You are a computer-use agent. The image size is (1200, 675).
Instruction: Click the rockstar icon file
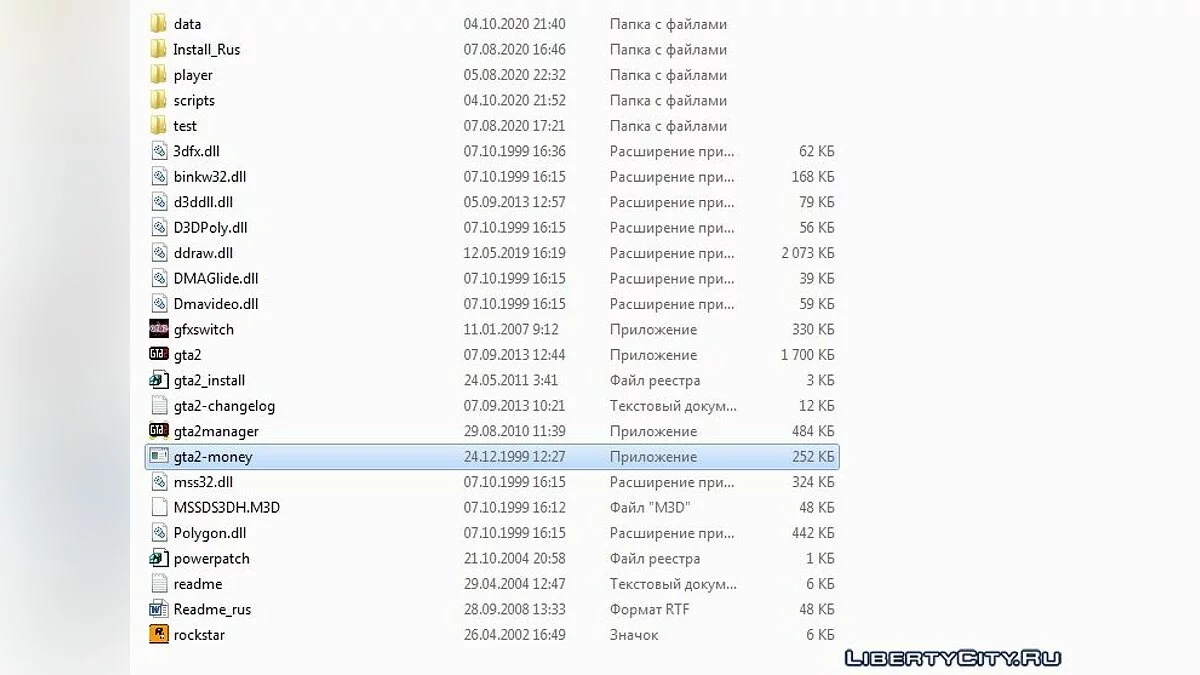point(158,635)
